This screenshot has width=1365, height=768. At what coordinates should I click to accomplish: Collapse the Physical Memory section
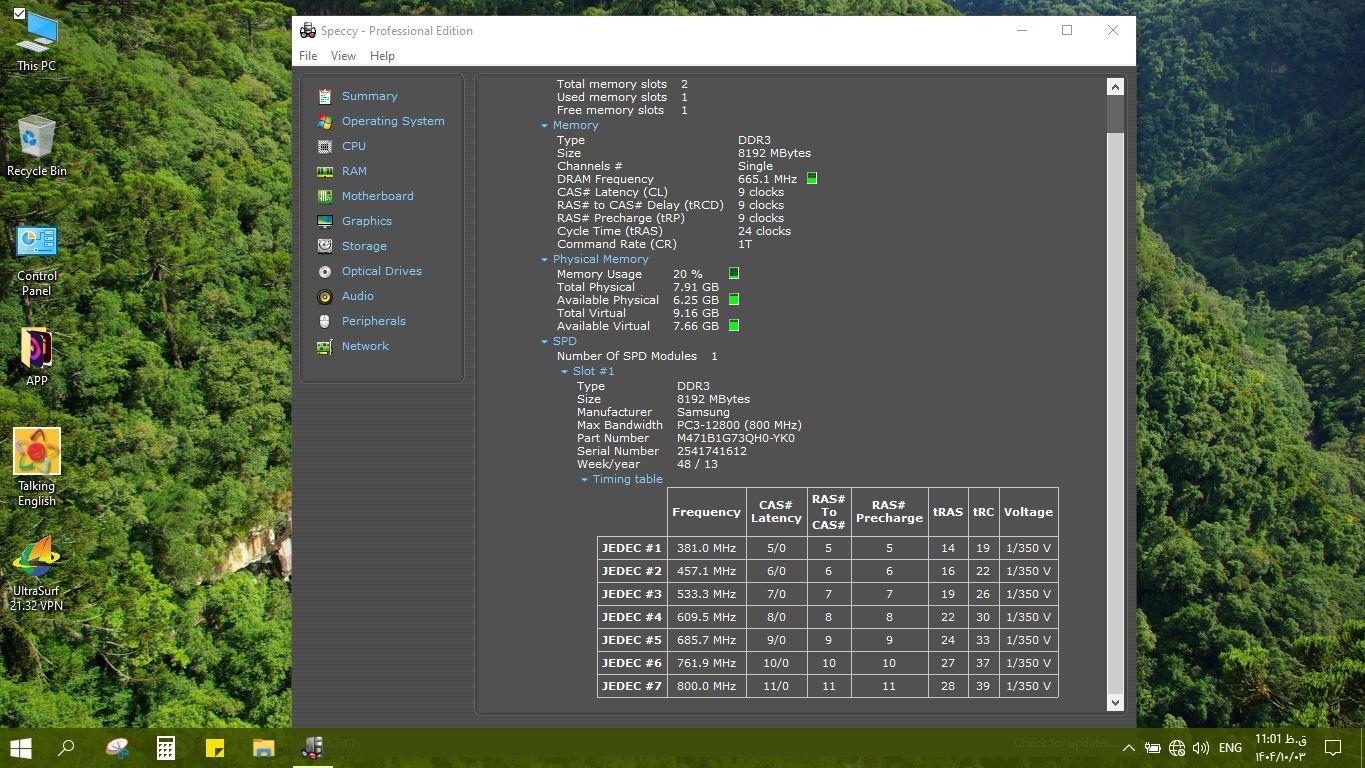(544, 260)
